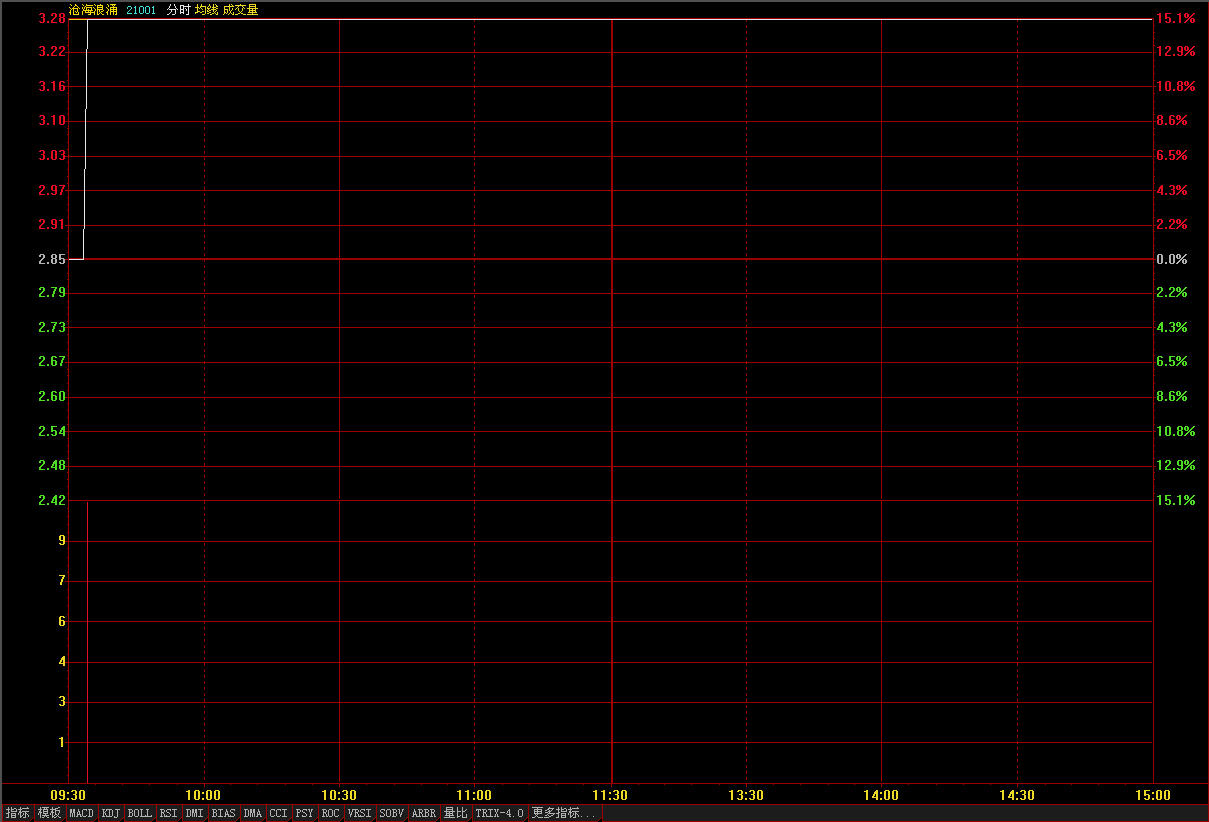
Task: Open the VRSI indicator tab
Action: point(359,813)
